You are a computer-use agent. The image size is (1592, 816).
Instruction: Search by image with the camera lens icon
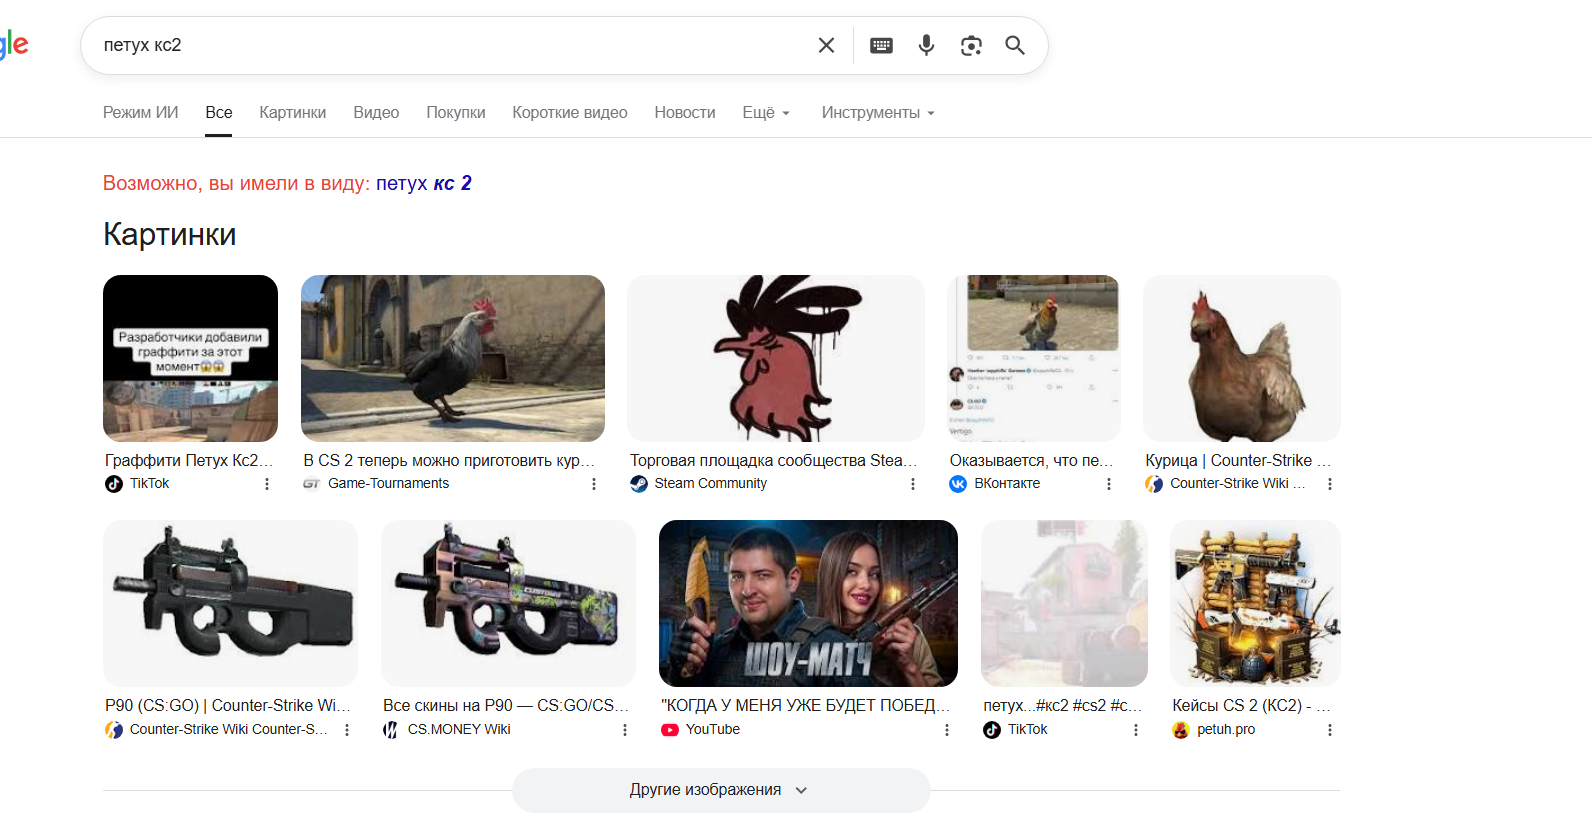point(971,45)
